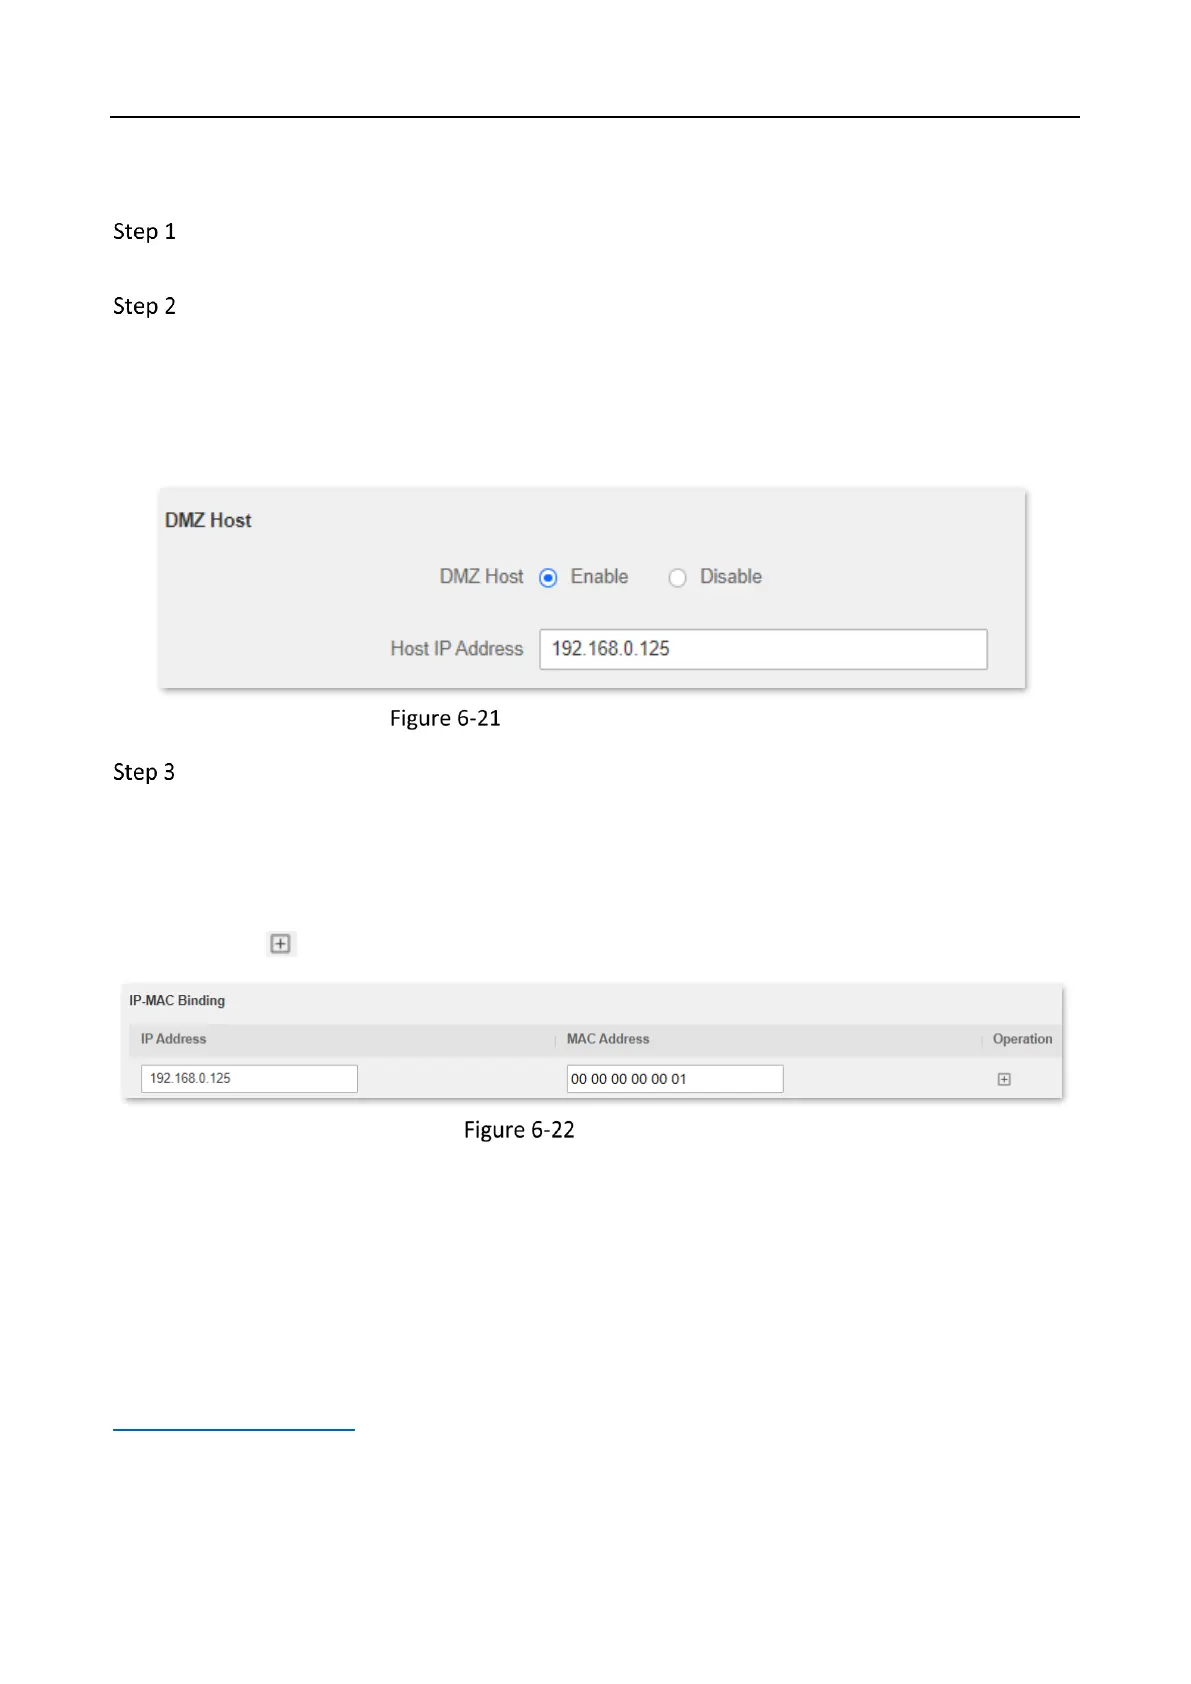Click the inline plus icon below Step 3
The image size is (1191, 1684).
281,944
